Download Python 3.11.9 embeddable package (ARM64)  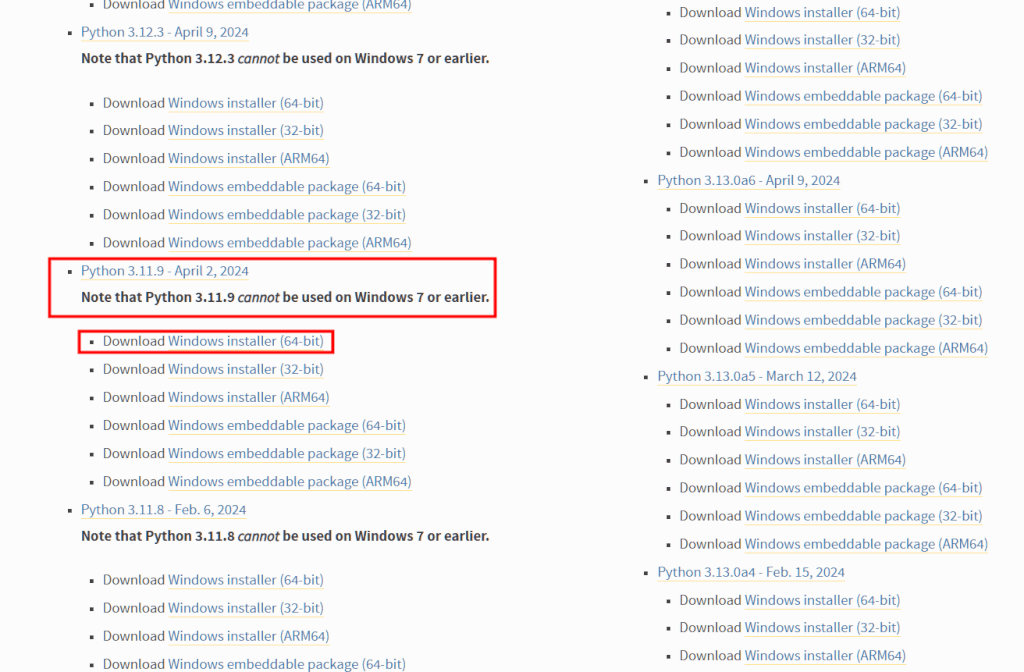289,482
